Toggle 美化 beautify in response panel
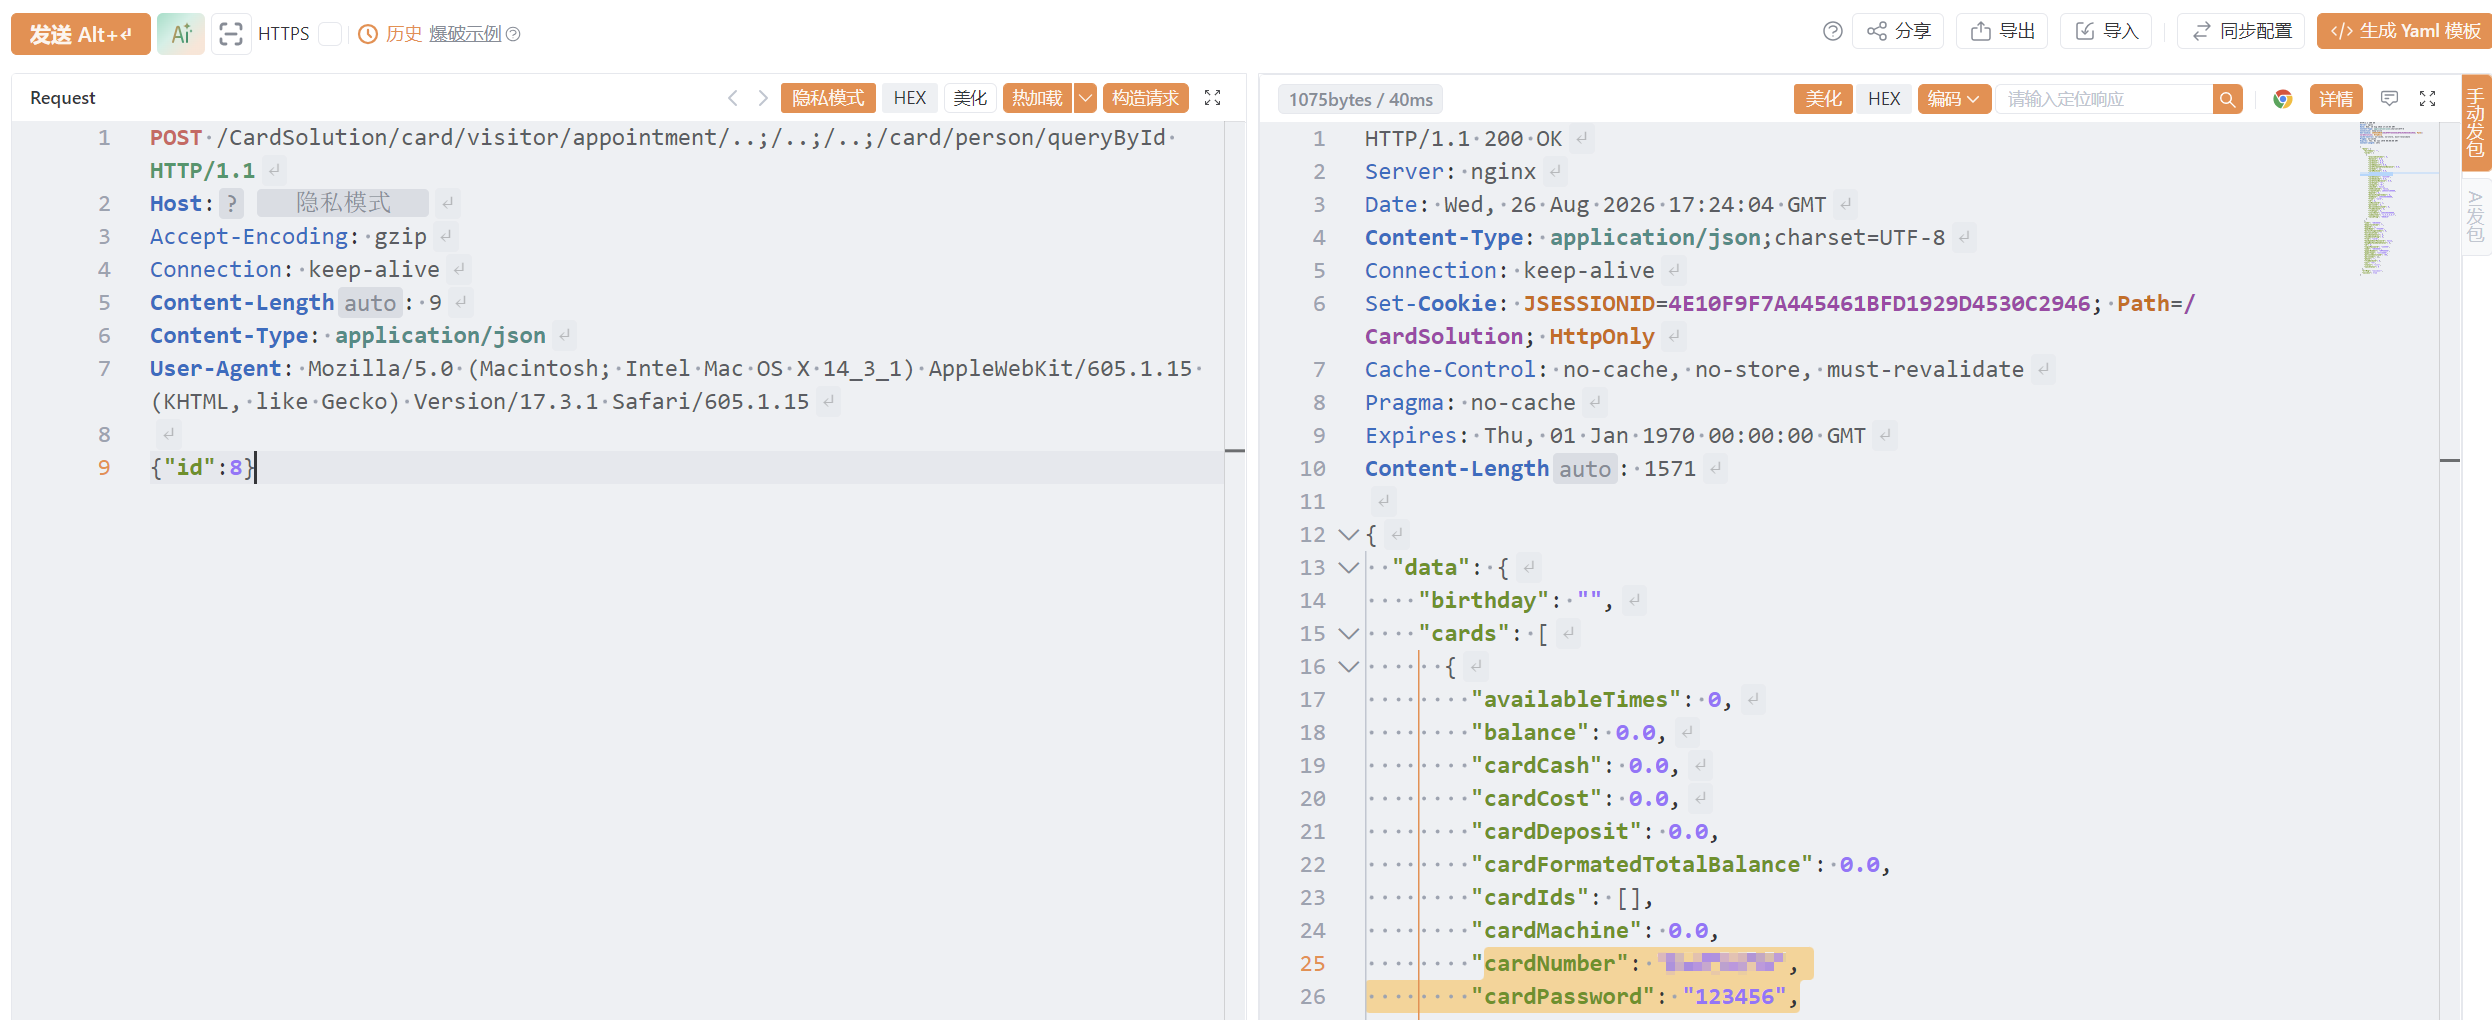Image resolution: width=2492 pixels, height=1020 pixels. (1823, 99)
